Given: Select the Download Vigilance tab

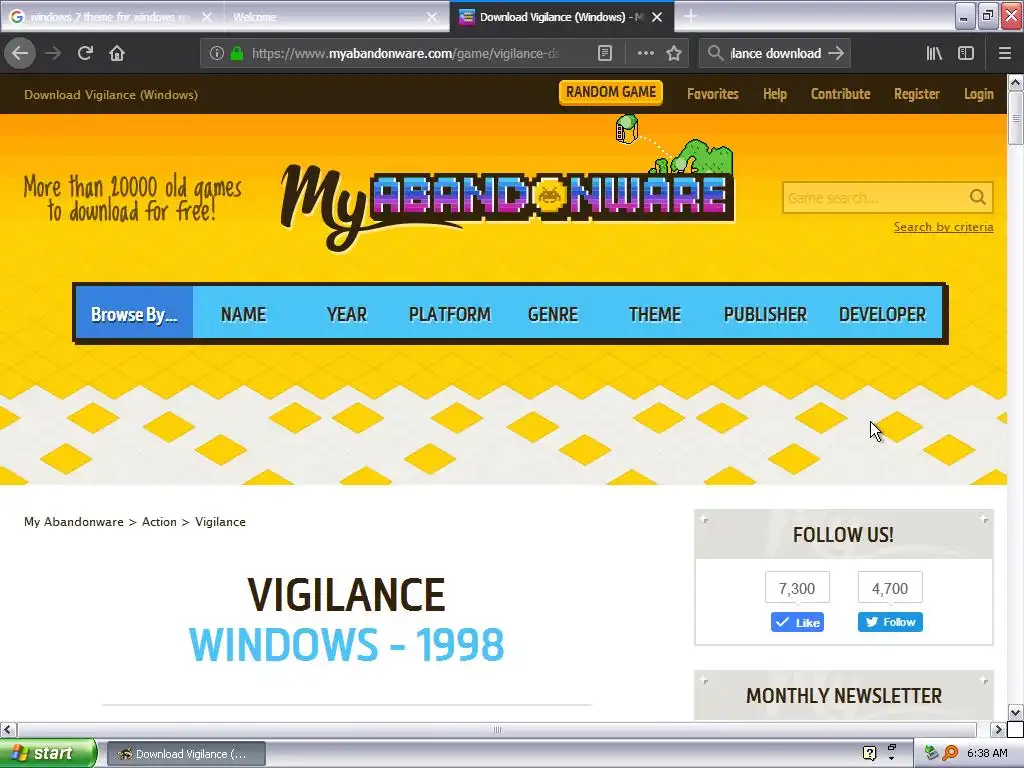Looking at the screenshot, I should (562, 17).
